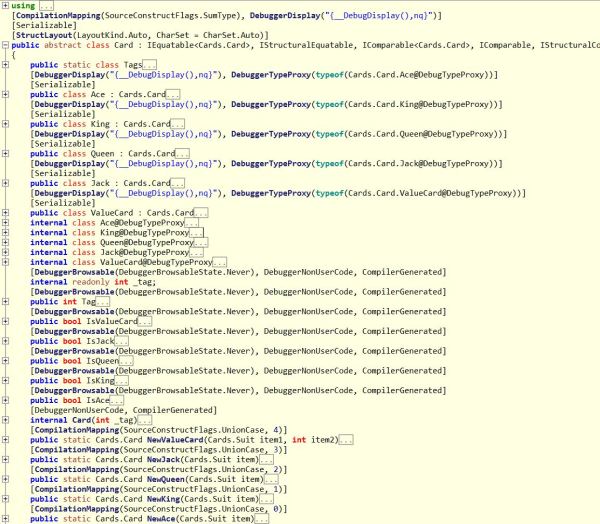Click the ellipsis box after 'public bool IsAce'

(x=117, y=401)
